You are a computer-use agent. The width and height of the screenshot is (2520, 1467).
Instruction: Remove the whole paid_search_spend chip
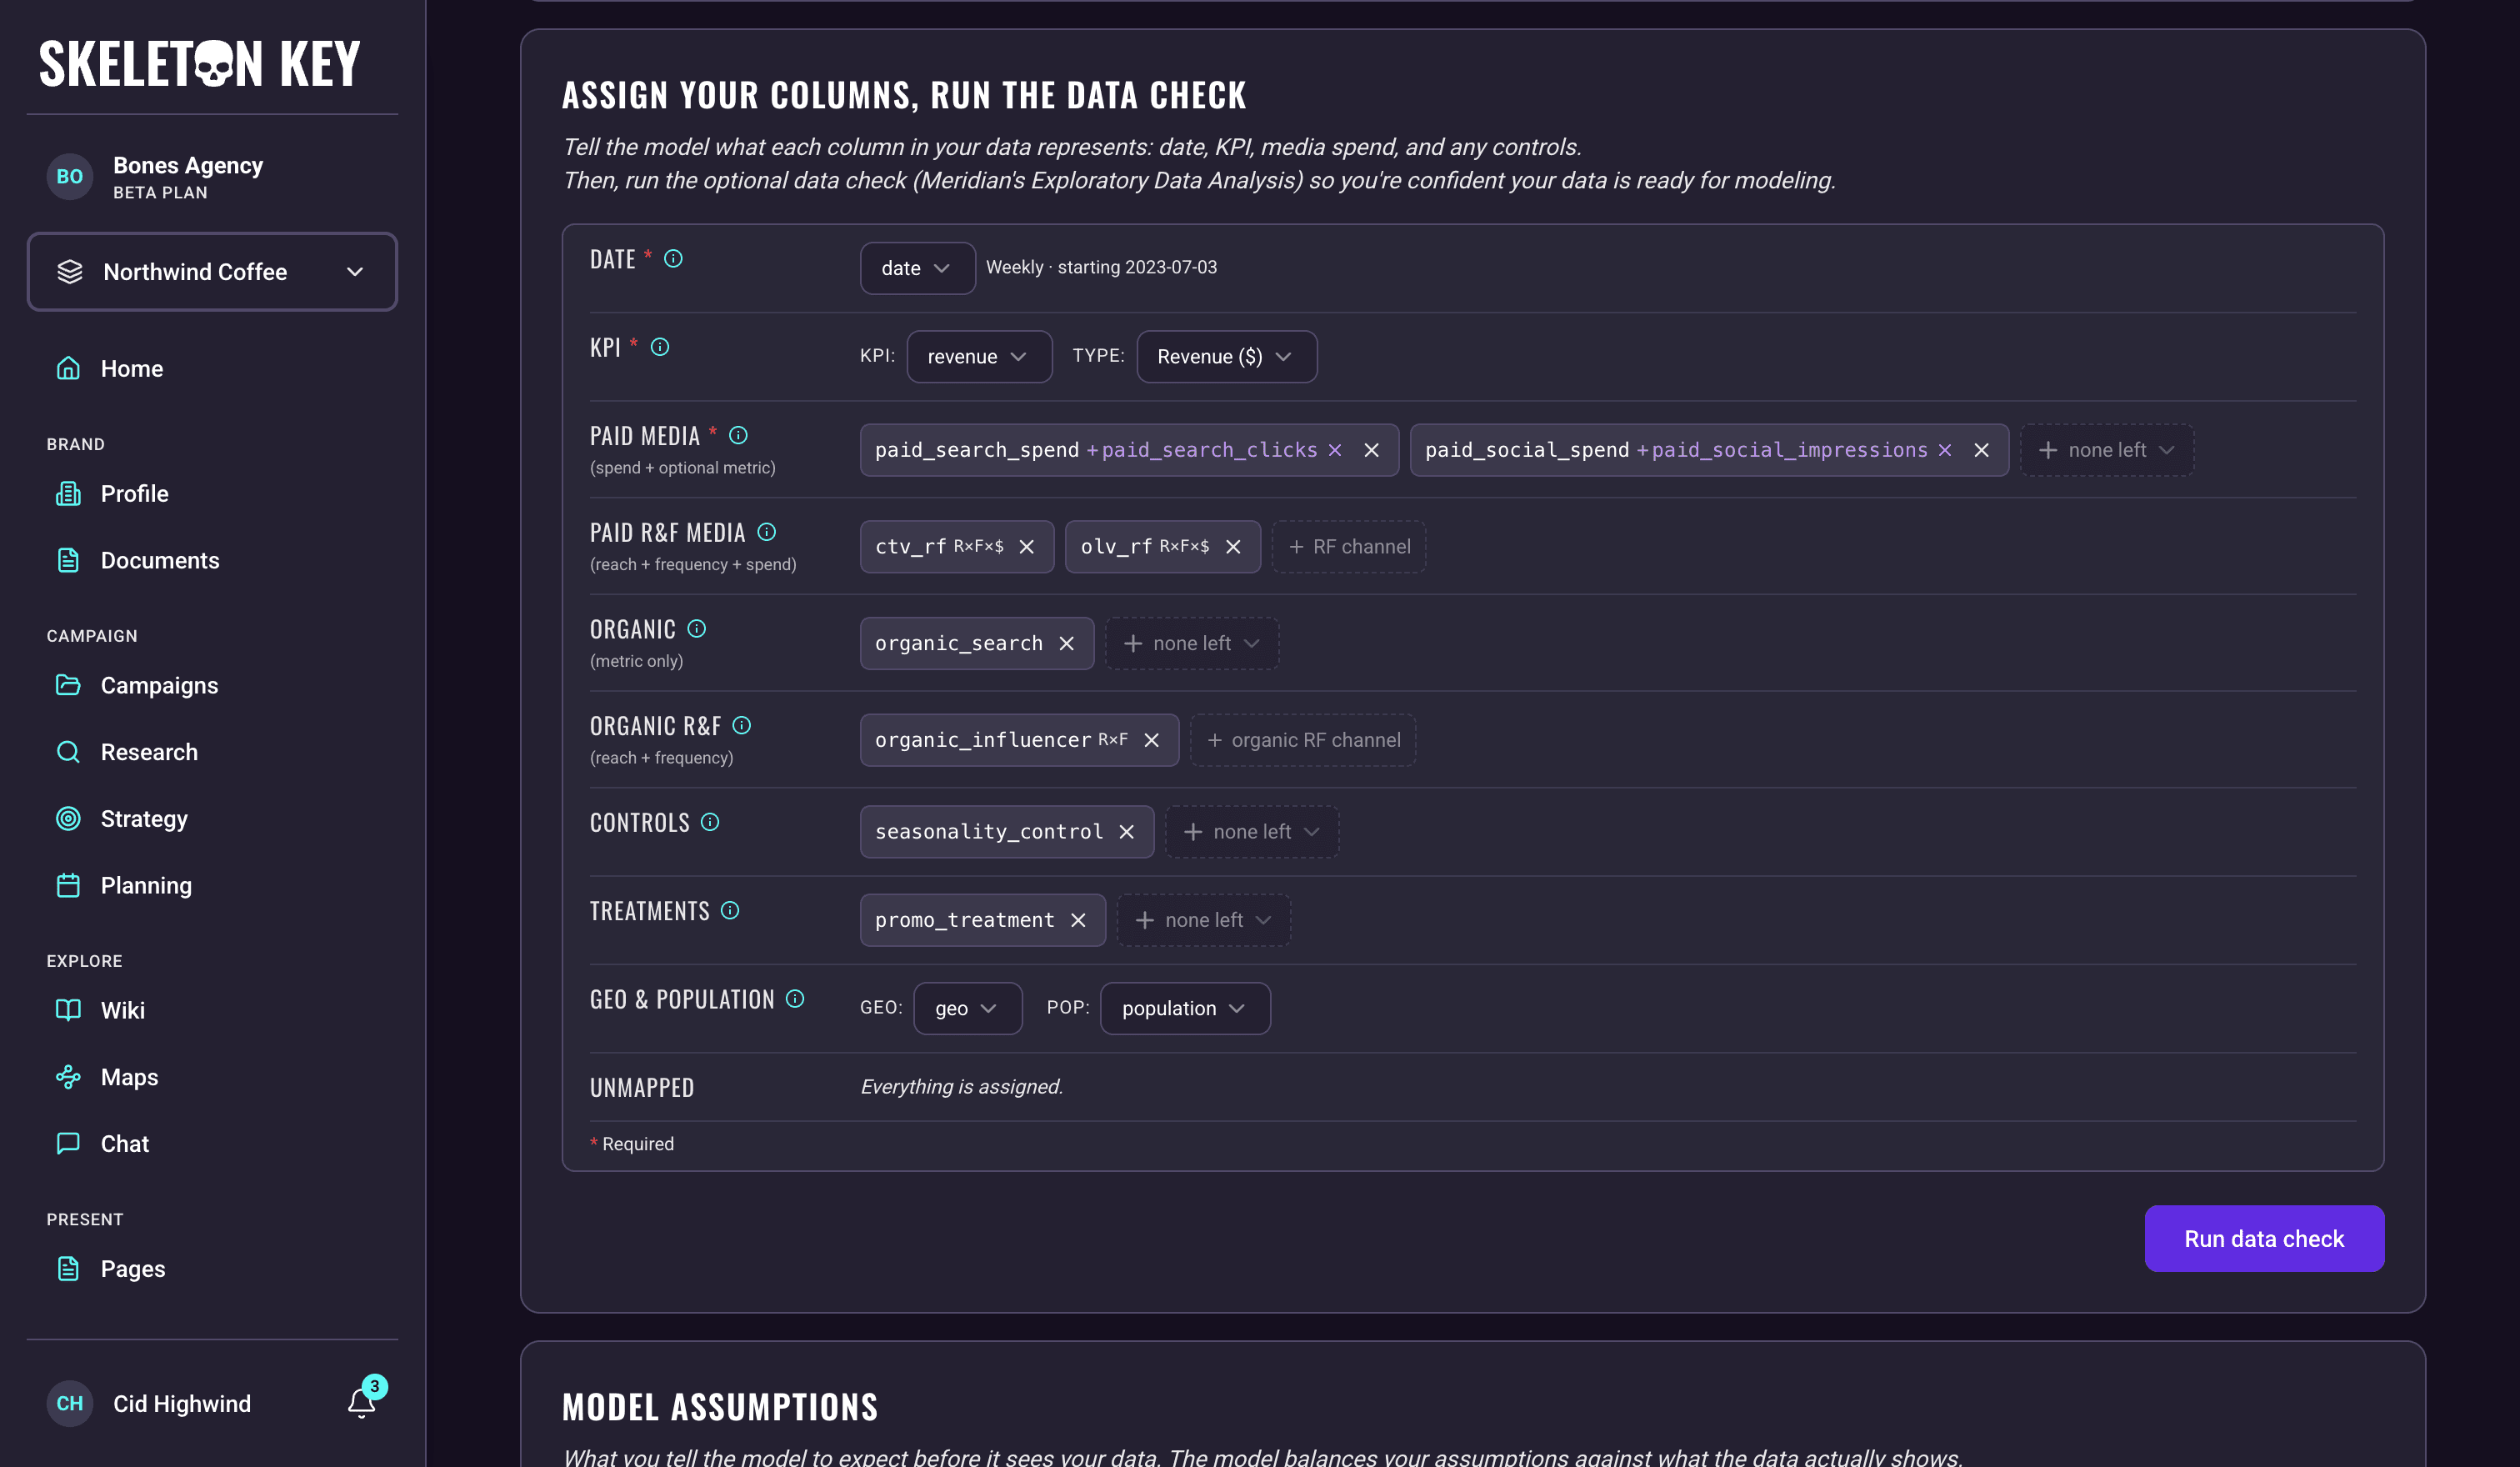pos(1372,450)
